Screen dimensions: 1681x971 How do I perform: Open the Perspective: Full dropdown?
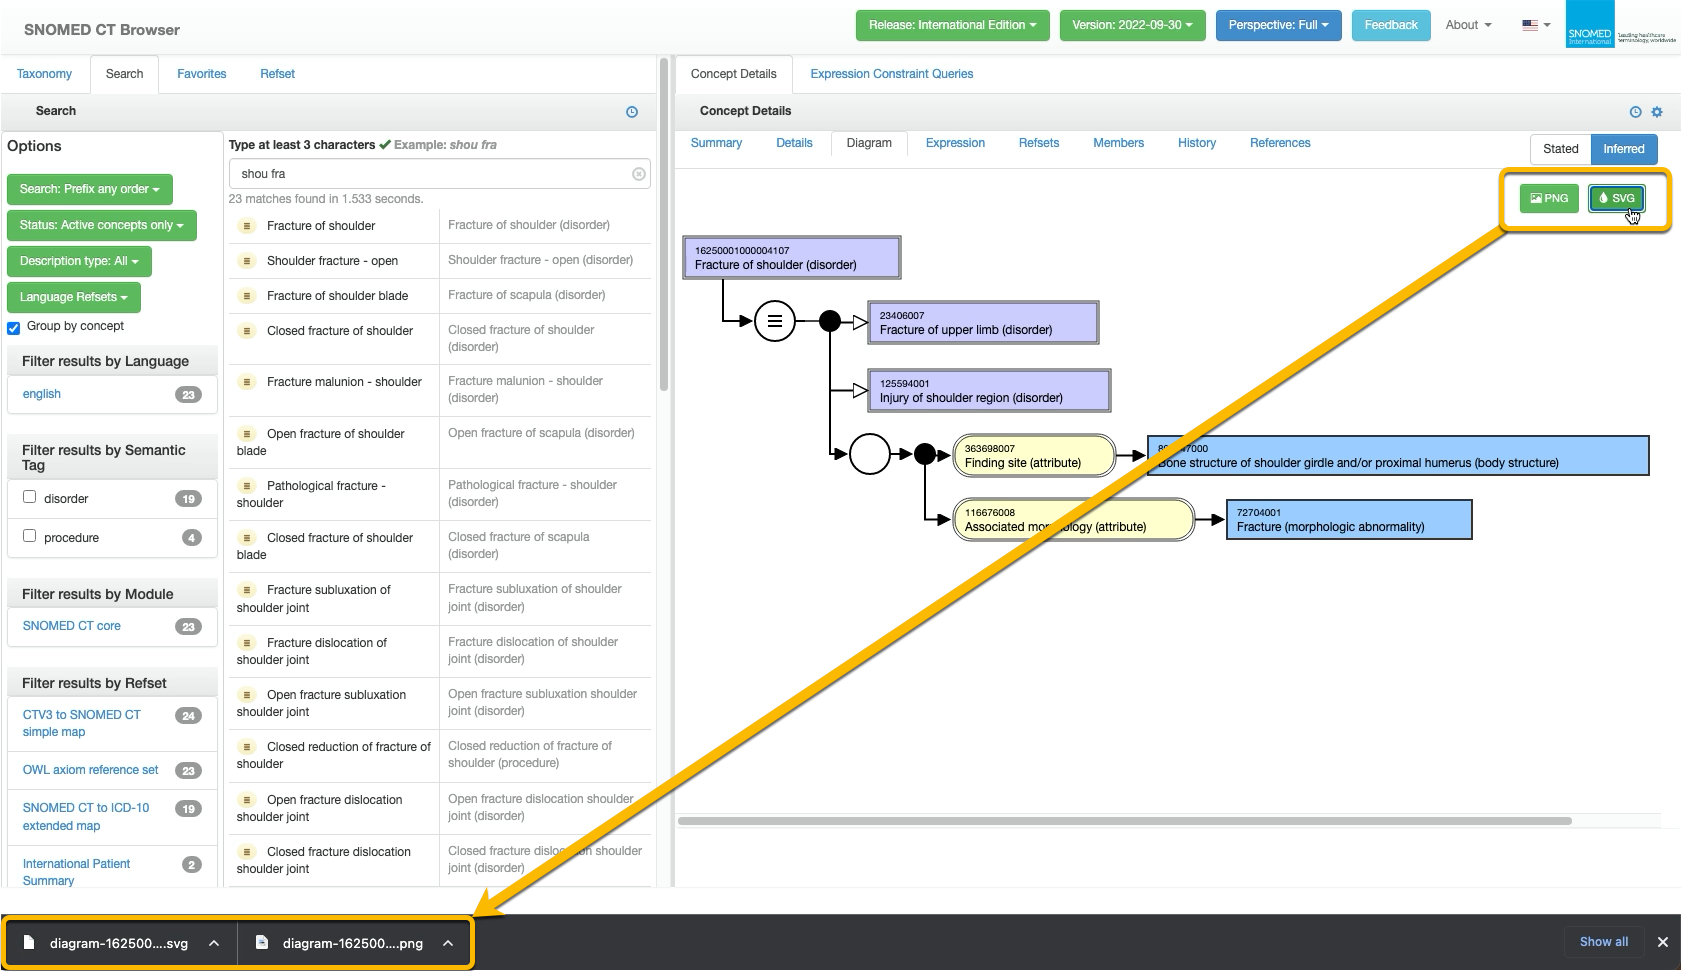coord(1278,25)
